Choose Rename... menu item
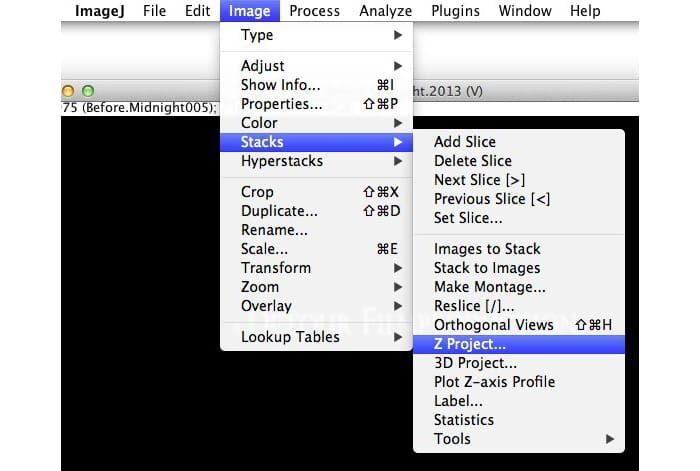700x471 pixels. click(316, 230)
